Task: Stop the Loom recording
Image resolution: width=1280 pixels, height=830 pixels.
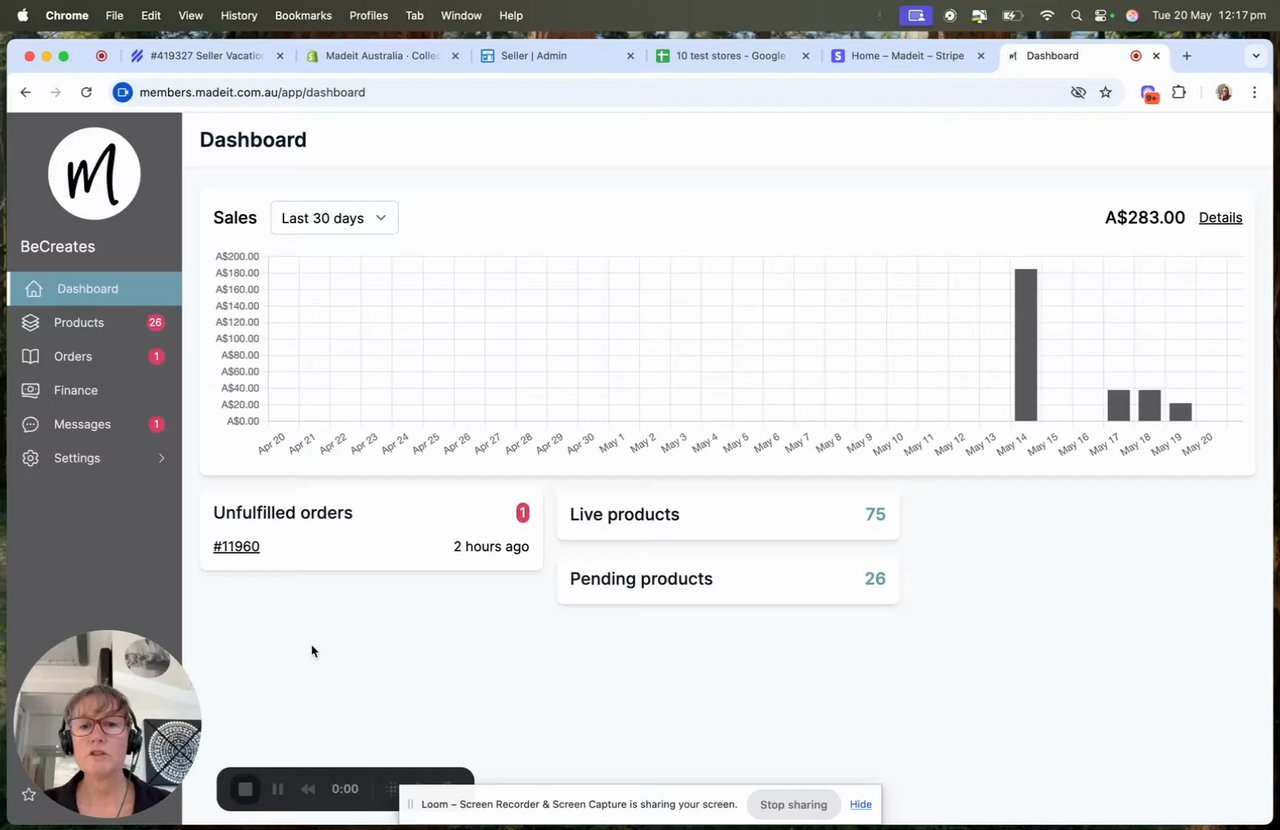Action: pos(245,789)
